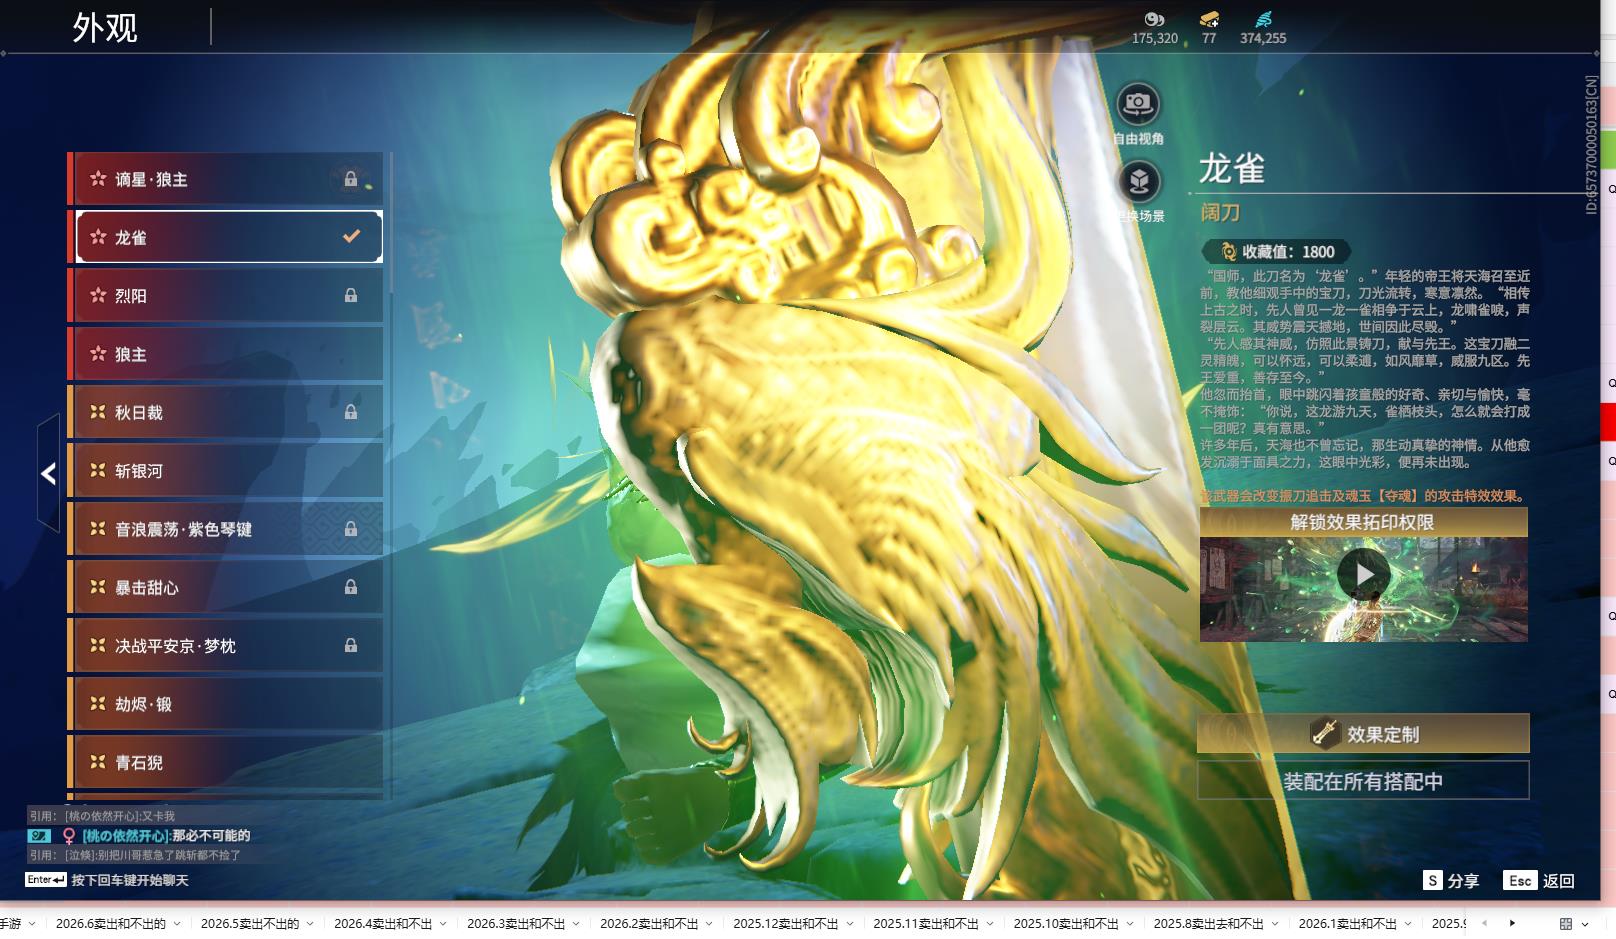Click the 按下回车键开始聊天 chat prompt
This screenshot has height=939, width=1616.
coord(130,880)
